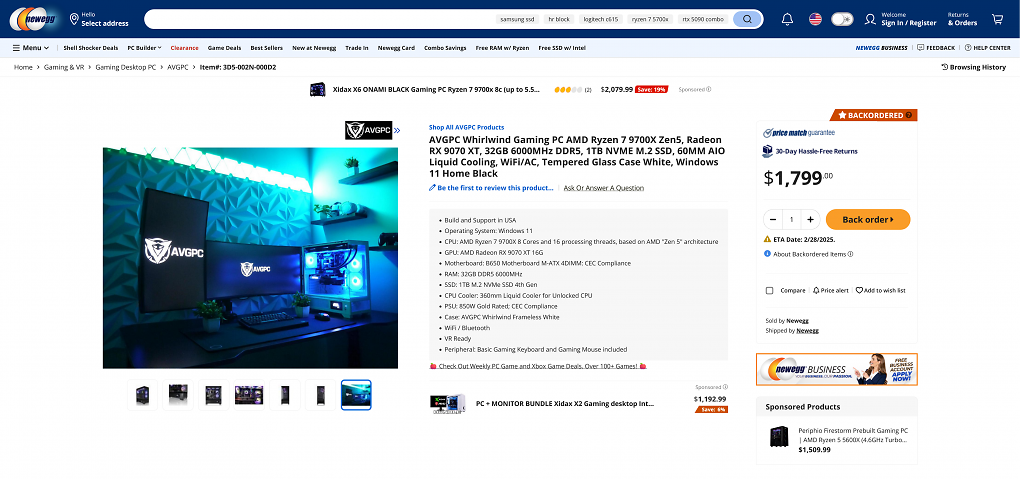Image resolution: width=1020 pixels, height=479 pixels.
Task: Open price match guarantee info
Action: [799, 133]
